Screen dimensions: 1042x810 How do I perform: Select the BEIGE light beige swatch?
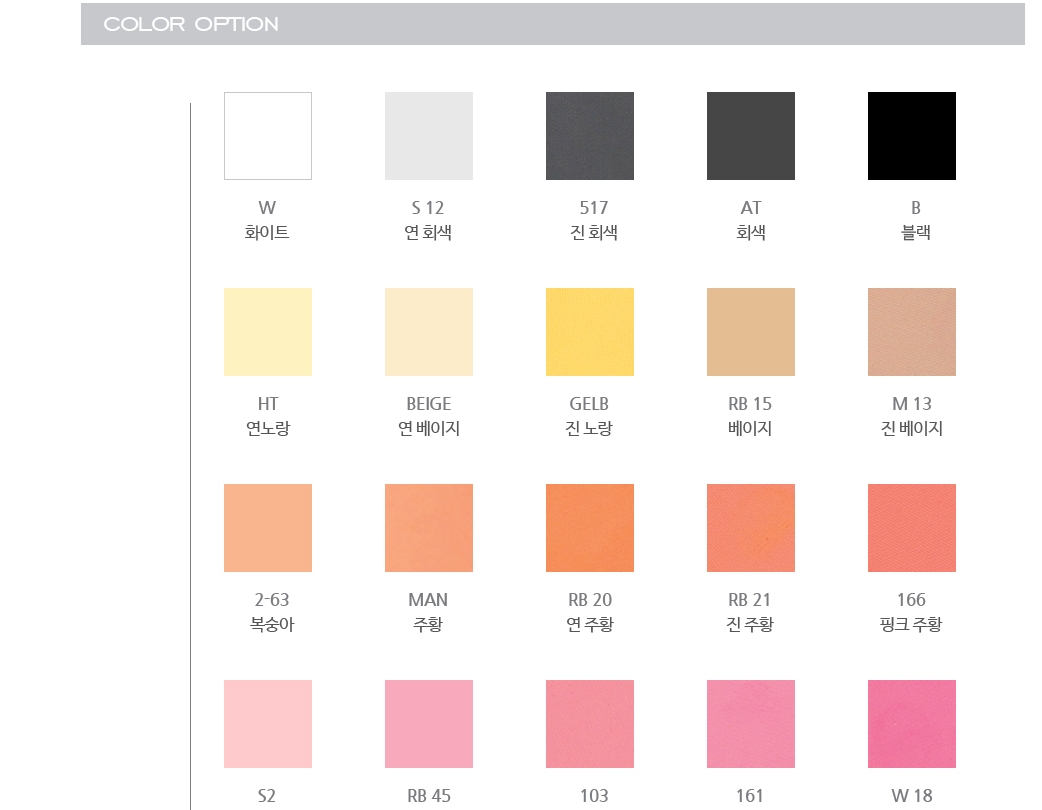point(429,332)
